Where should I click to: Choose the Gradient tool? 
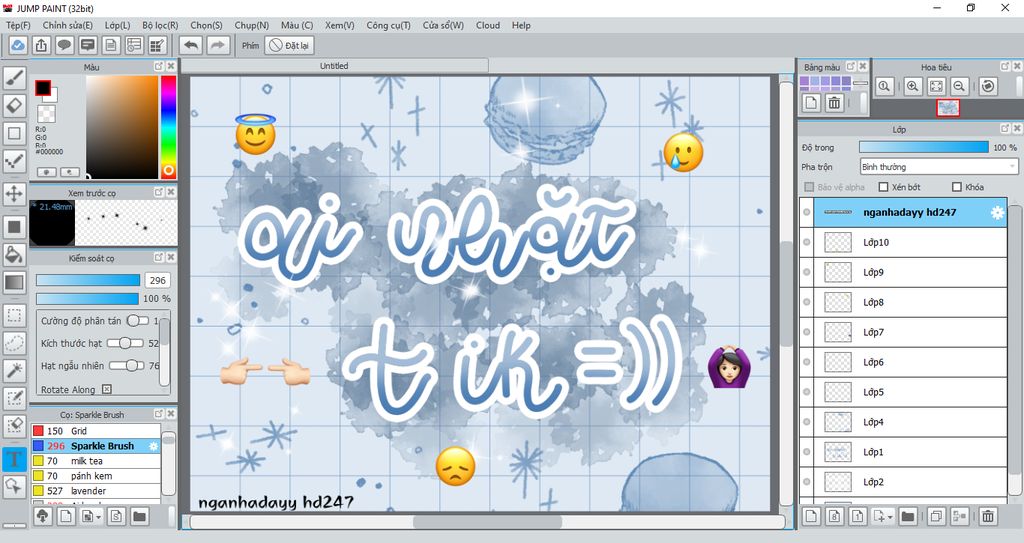pyautogui.click(x=14, y=282)
